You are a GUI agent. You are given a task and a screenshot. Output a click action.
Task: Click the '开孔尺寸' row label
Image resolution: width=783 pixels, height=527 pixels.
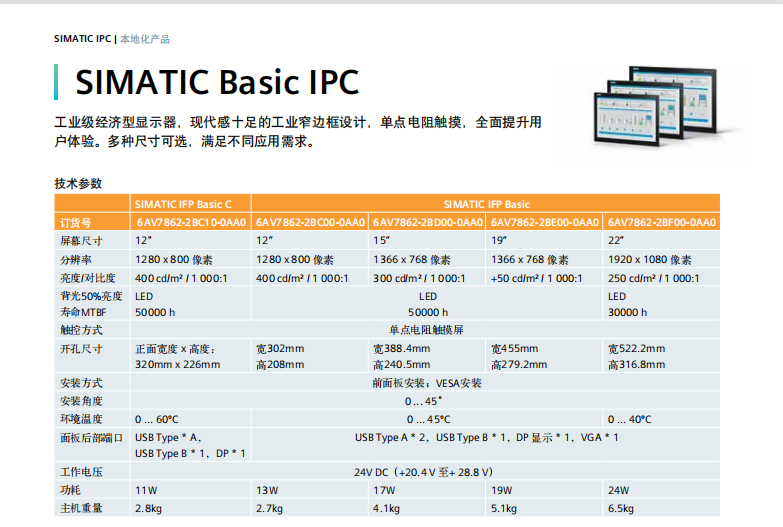81,349
